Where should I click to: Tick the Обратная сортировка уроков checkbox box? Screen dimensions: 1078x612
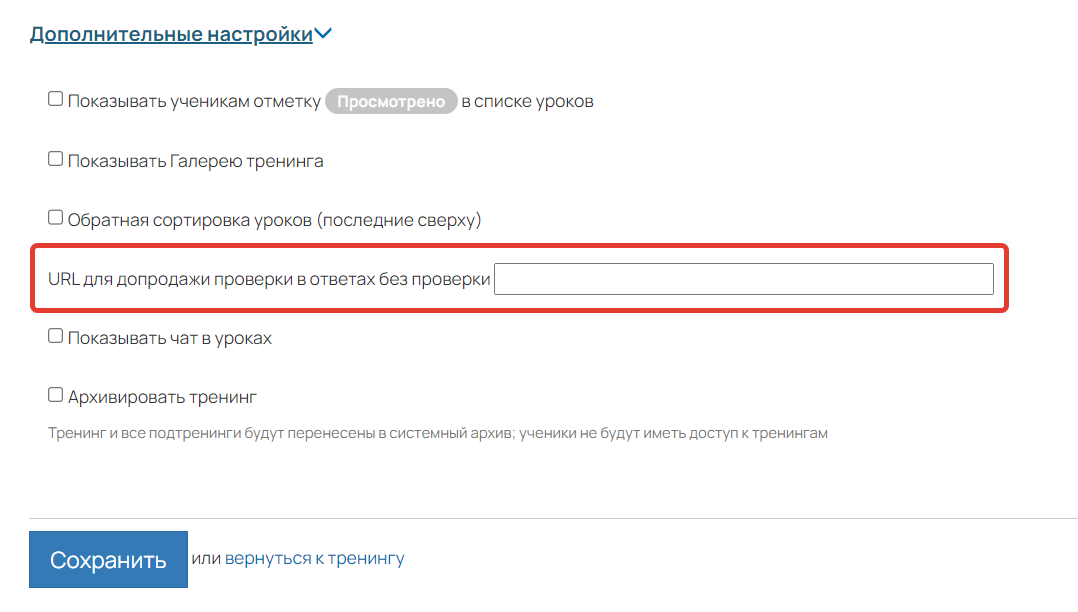pos(56,217)
